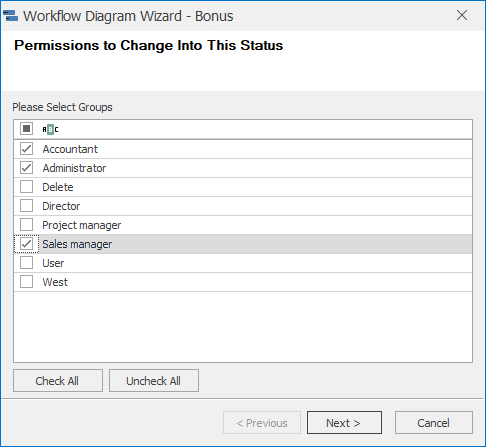Click the Check All button
This screenshot has height=447, width=486.
tap(58, 380)
